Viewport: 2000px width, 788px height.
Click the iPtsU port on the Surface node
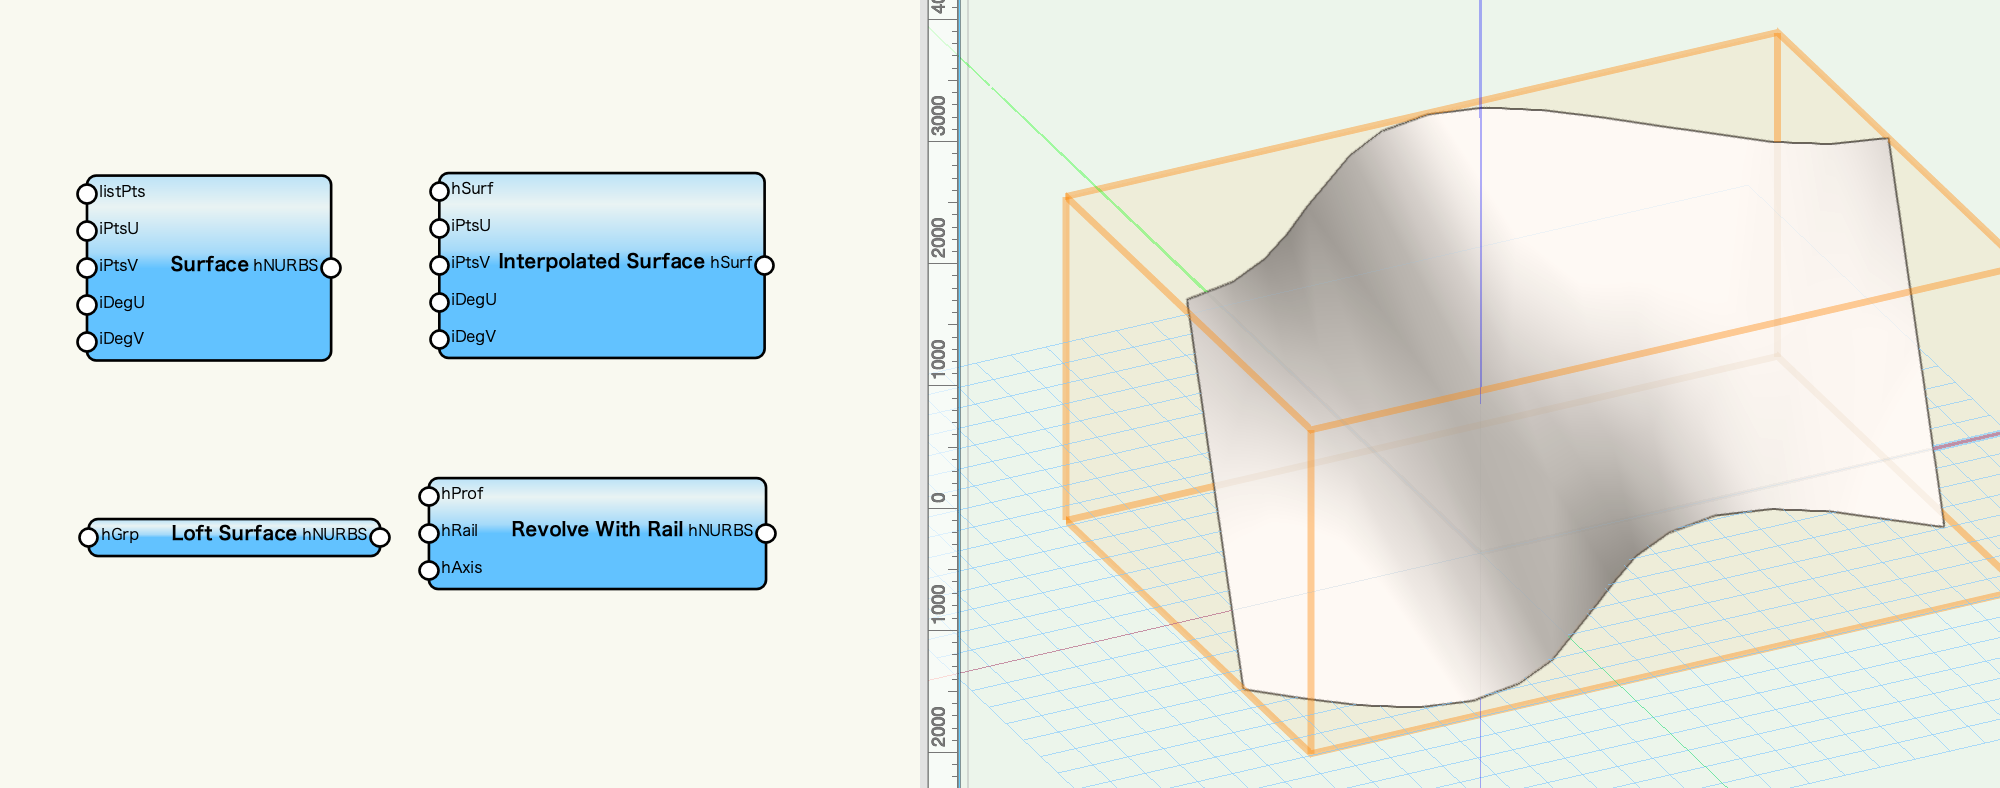[87, 230]
